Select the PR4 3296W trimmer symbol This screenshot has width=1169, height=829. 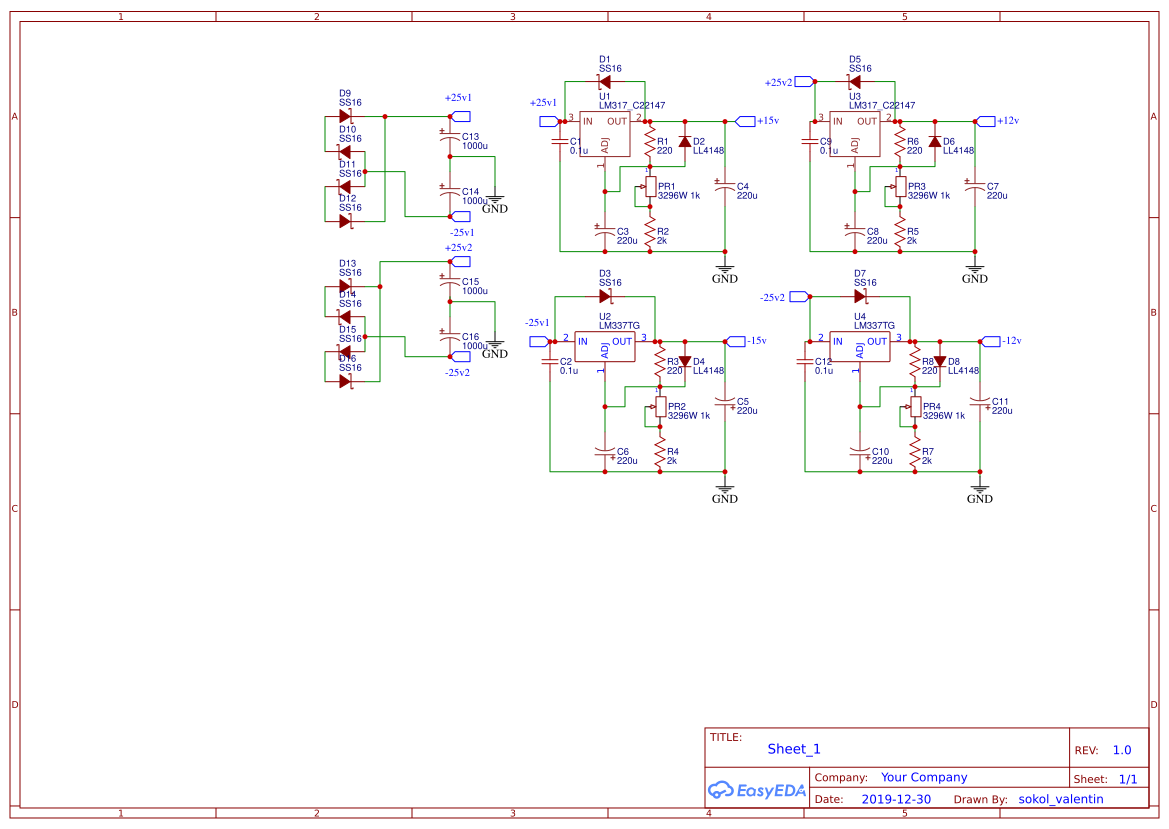tap(915, 407)
